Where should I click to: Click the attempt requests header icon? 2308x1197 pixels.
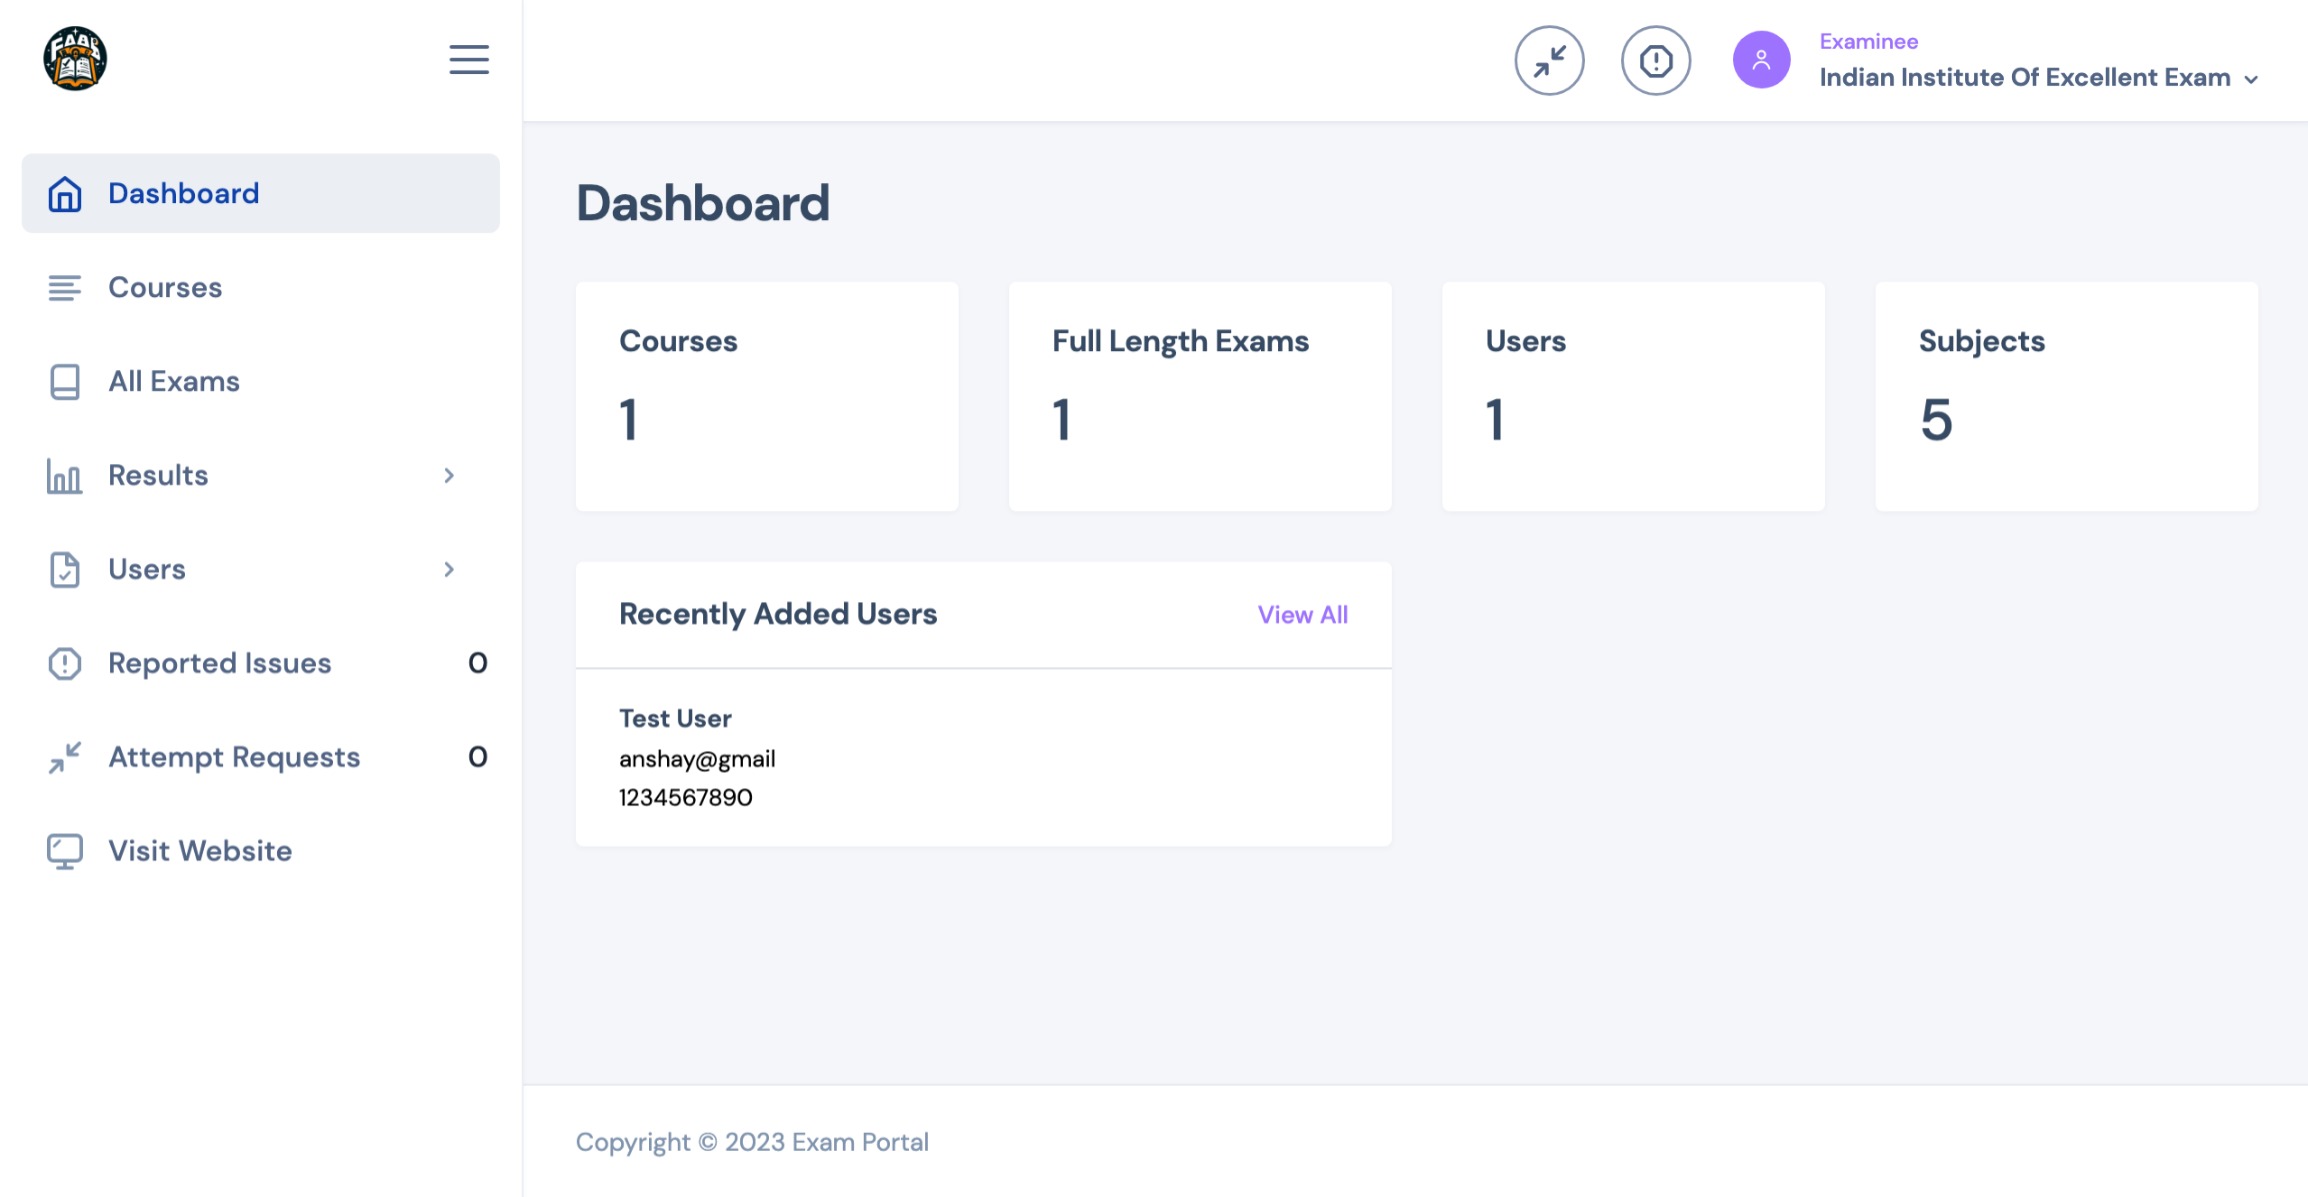(1549, 61)
